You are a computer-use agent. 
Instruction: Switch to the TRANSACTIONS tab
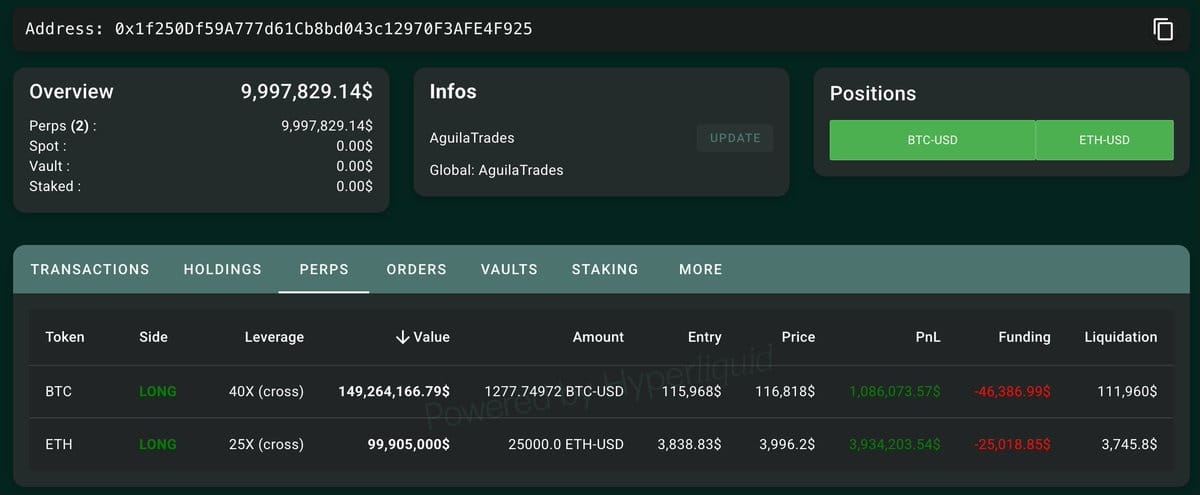(x=90, y=269)
